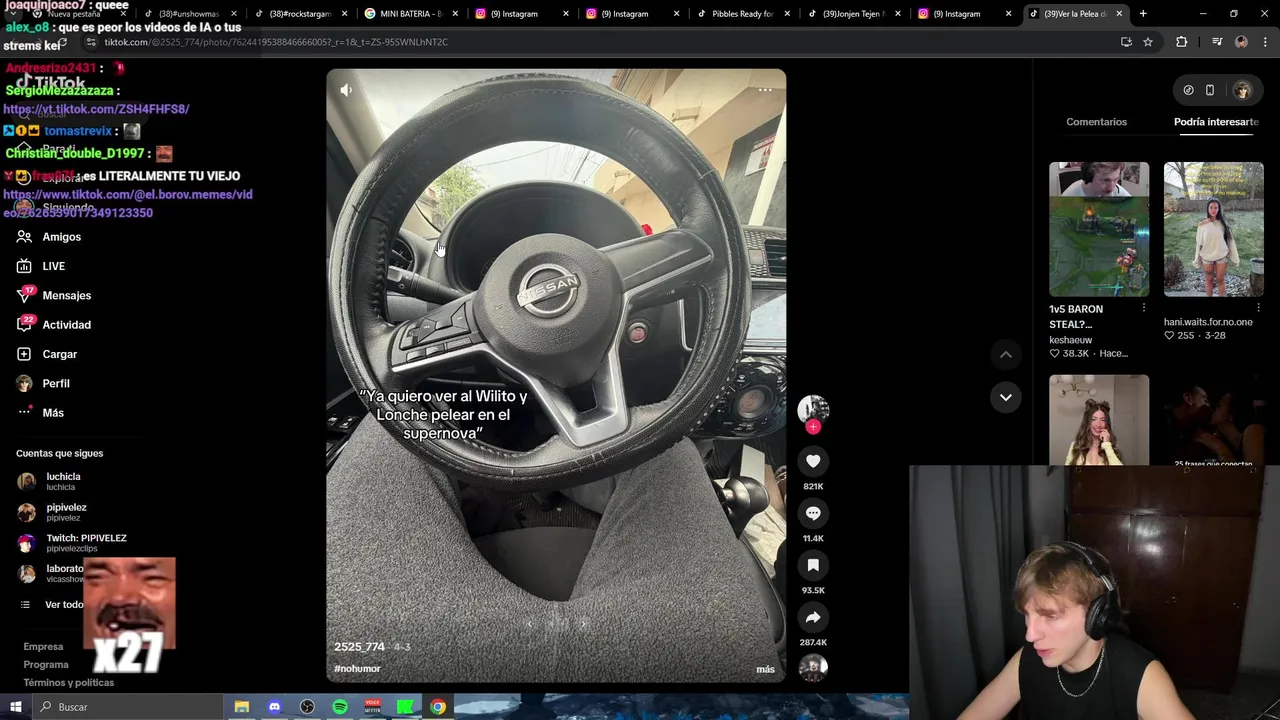Open OBS Studio from the taskbar

click(307, 707)
